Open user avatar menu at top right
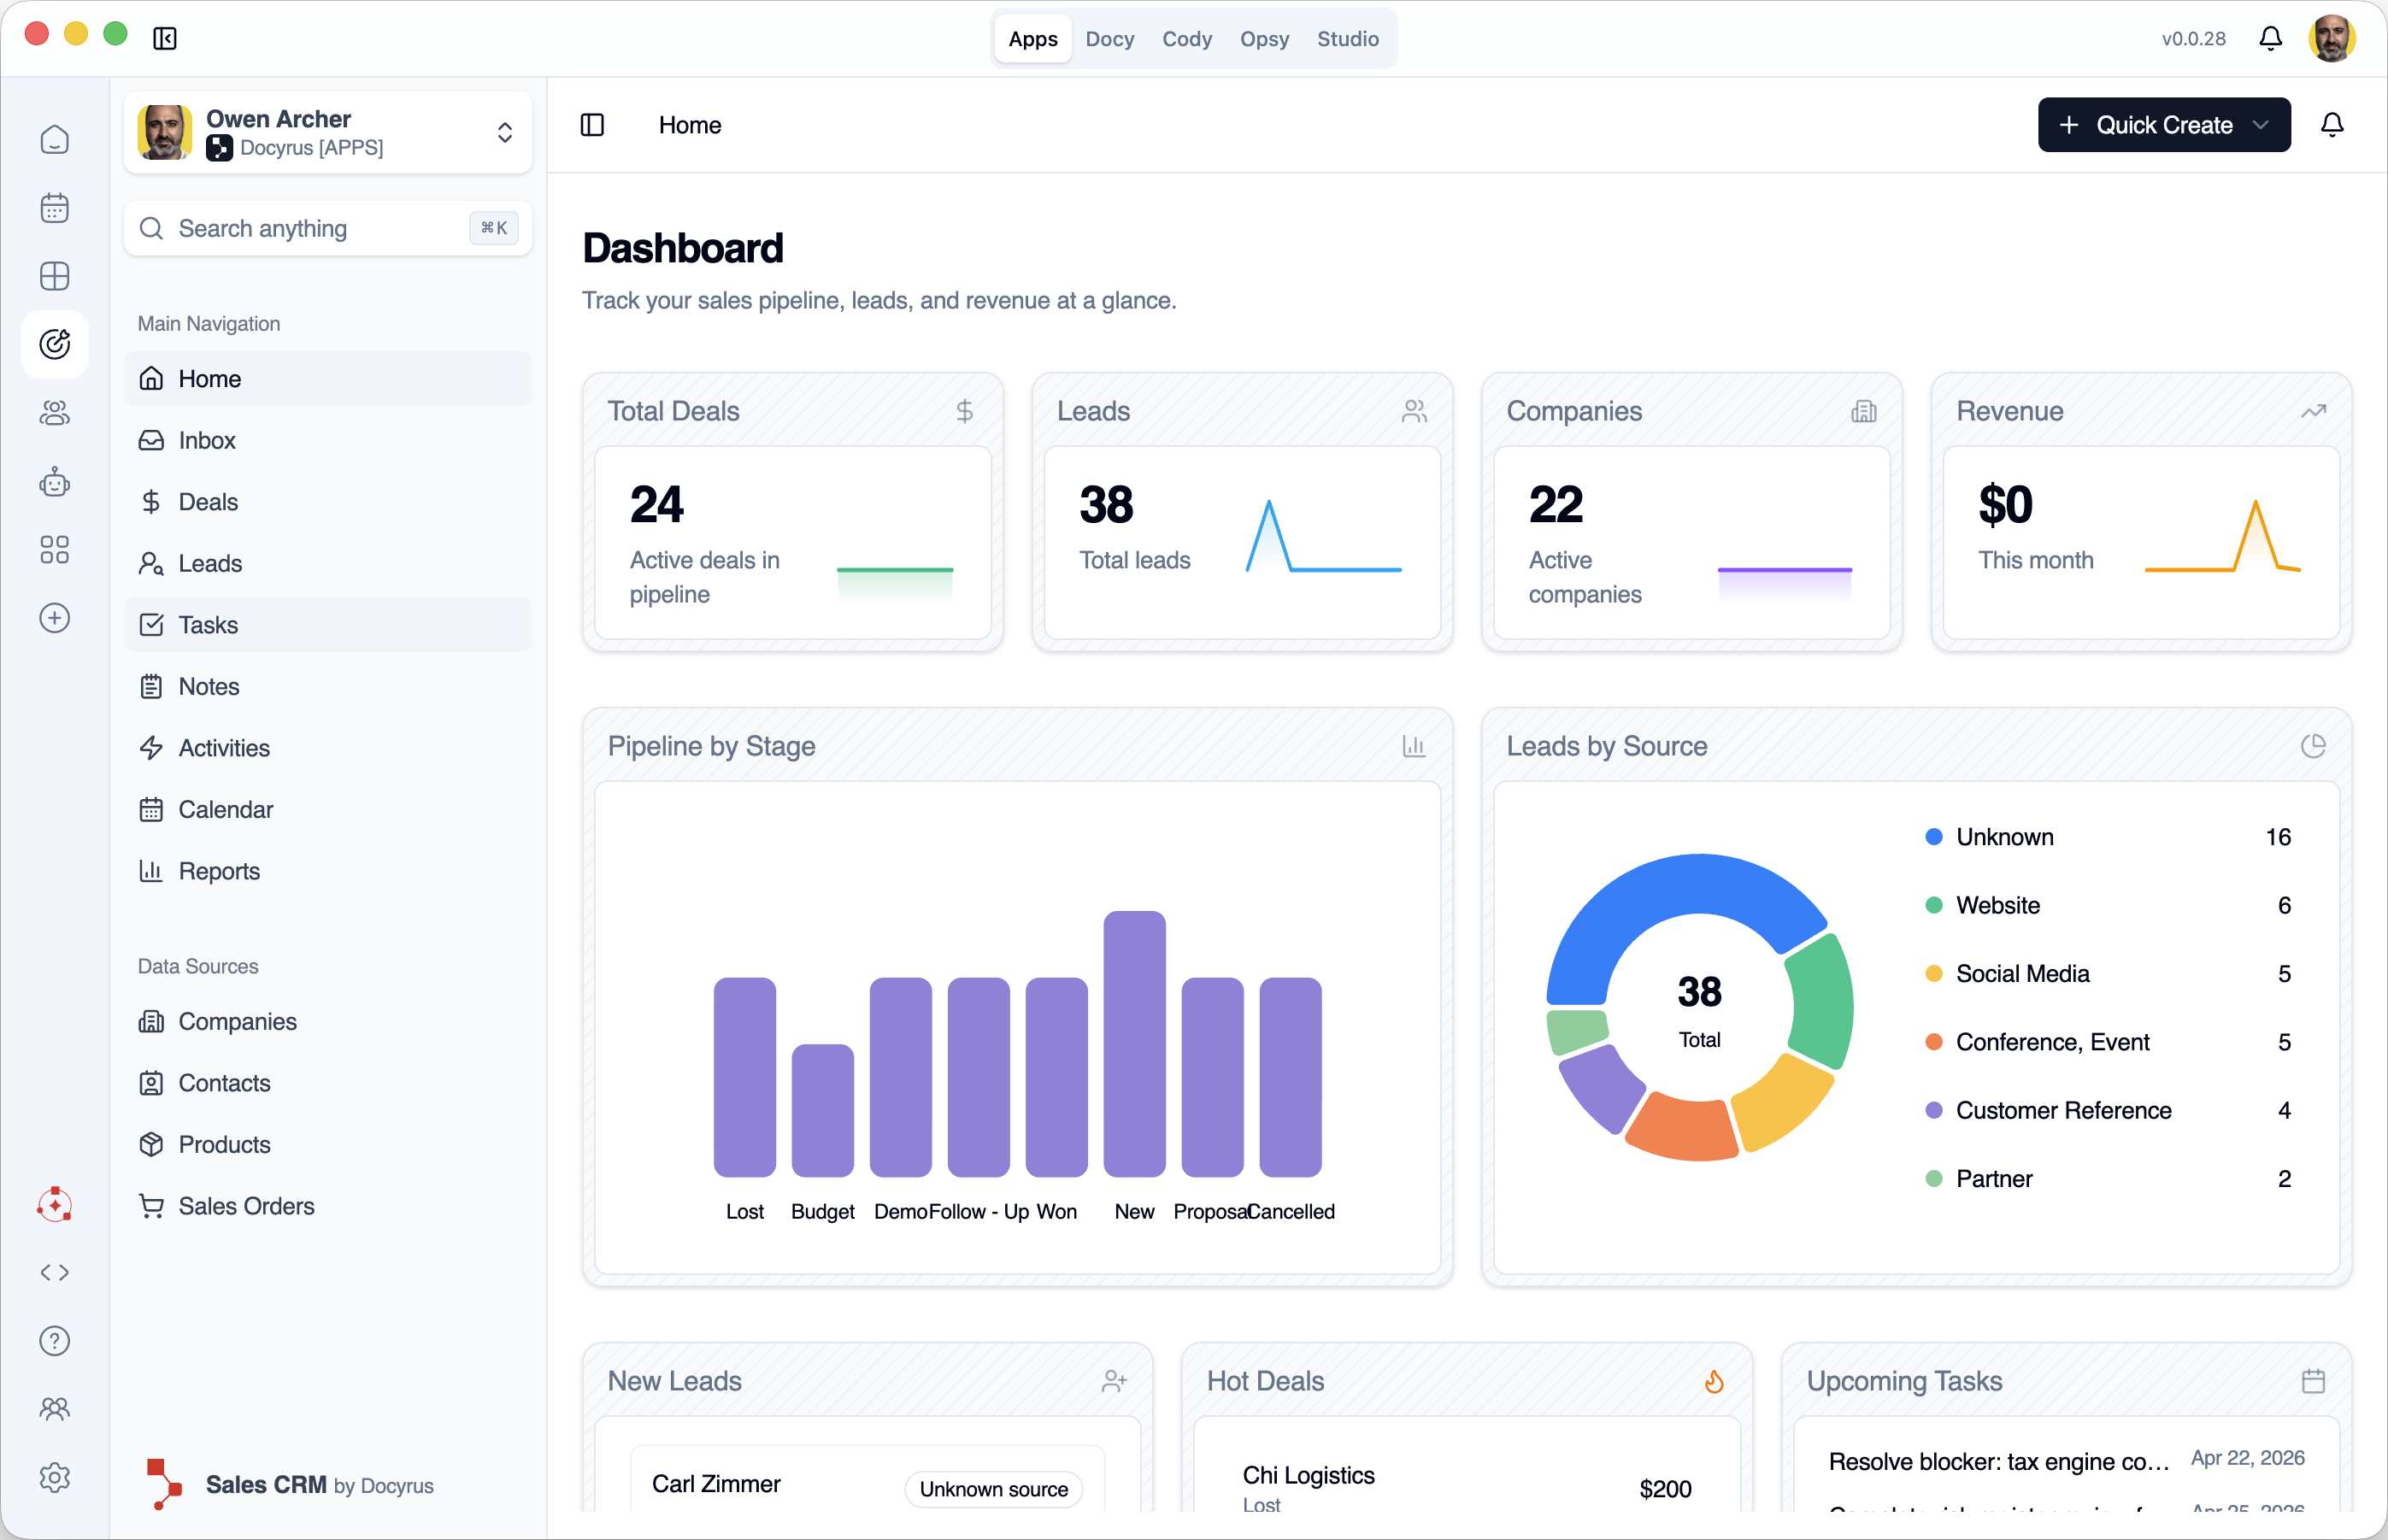 (2331, 38)
